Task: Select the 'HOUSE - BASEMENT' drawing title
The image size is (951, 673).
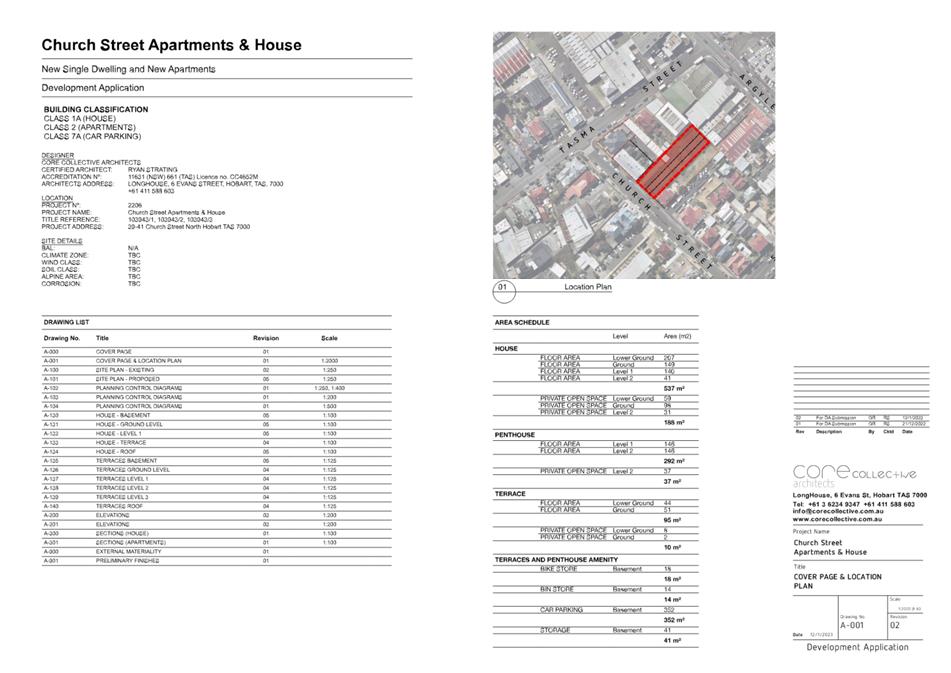Action: coord(123,415)
